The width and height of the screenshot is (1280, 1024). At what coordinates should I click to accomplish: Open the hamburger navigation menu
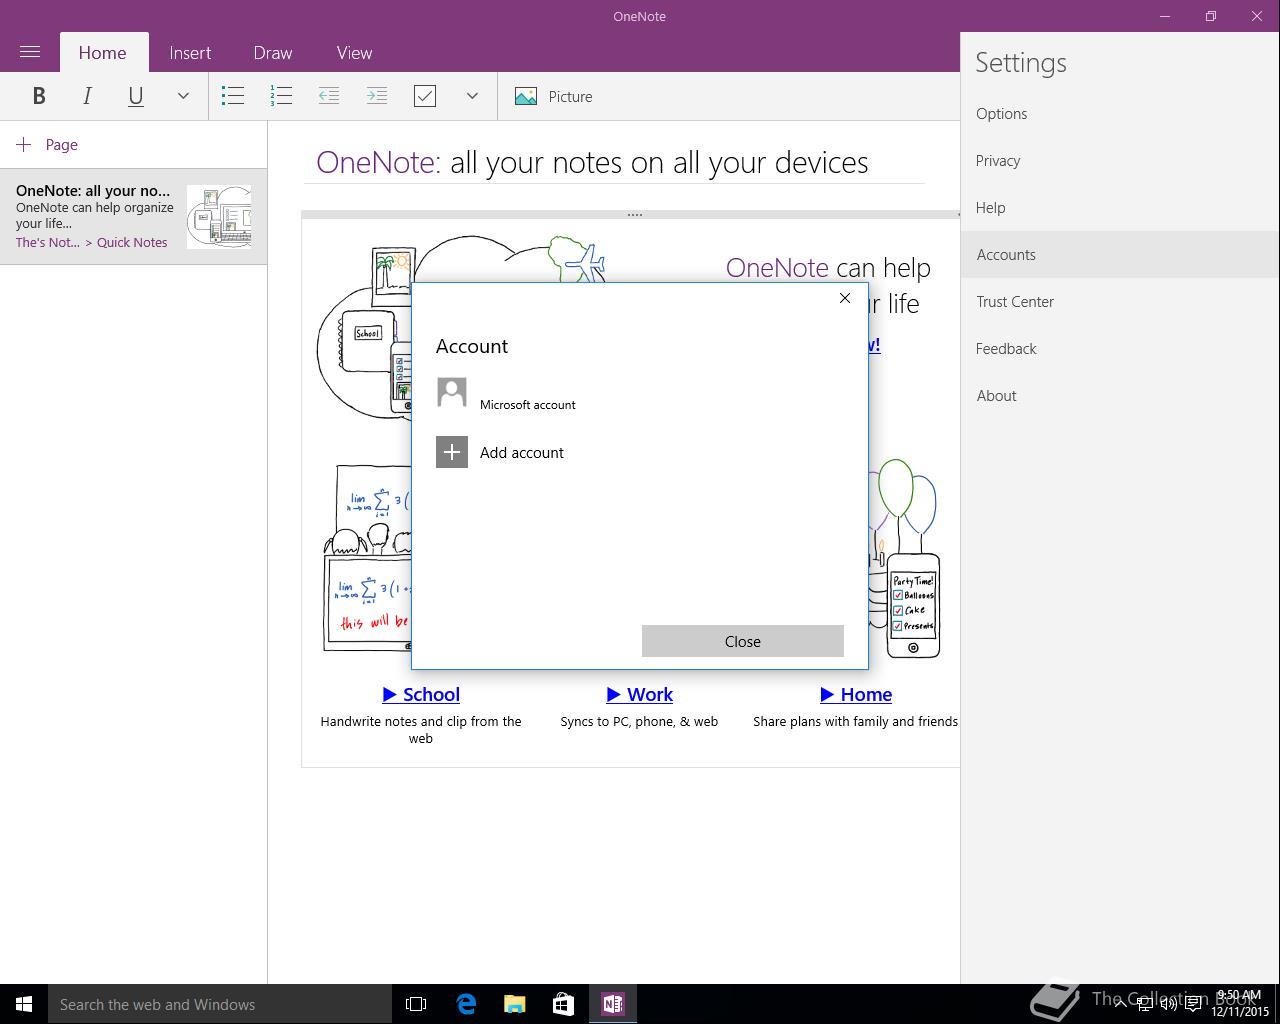(30, 52)
